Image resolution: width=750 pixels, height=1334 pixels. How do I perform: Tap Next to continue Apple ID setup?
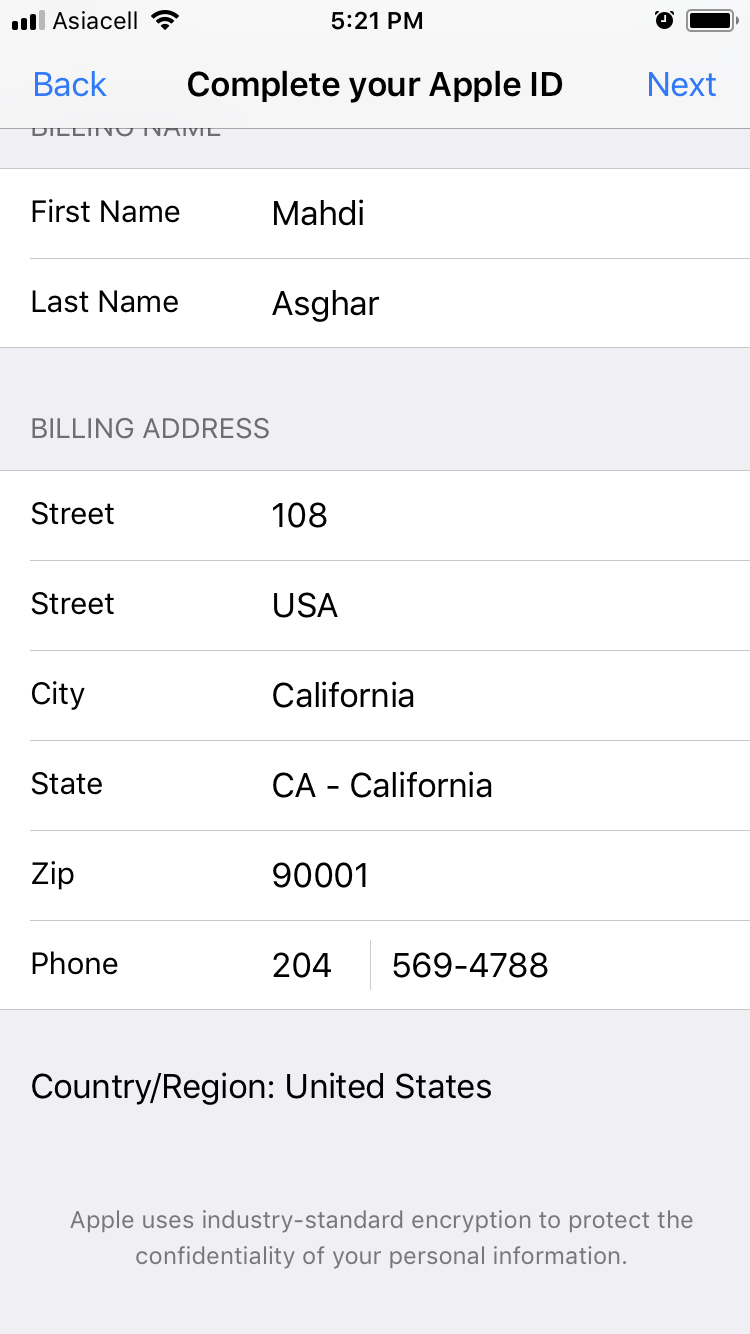point(682,85)
